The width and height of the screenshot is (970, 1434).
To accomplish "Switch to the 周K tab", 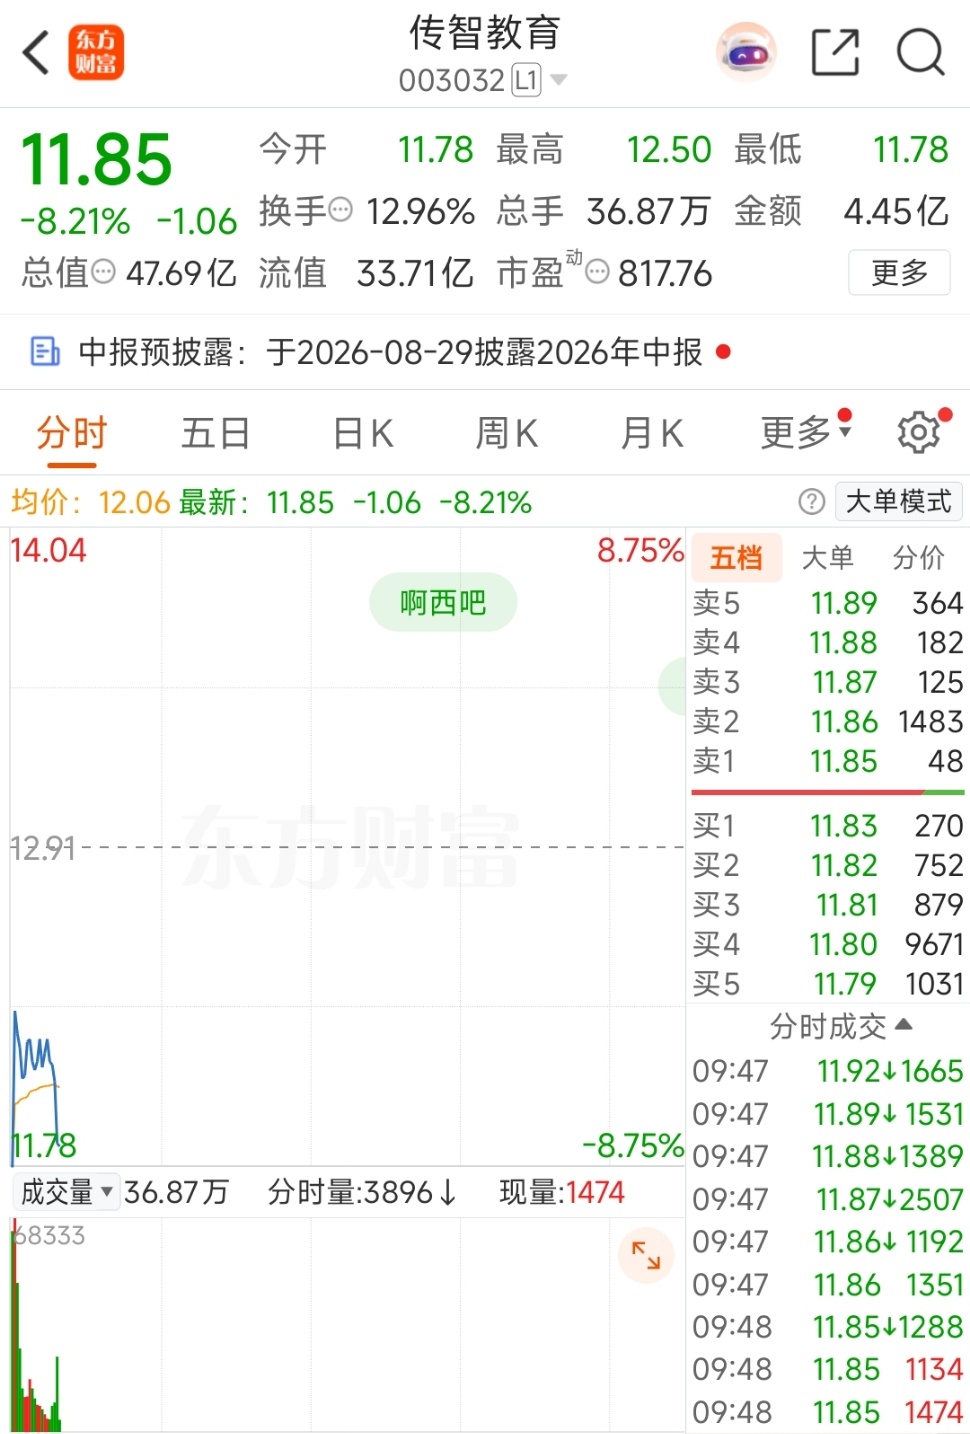I will (506, 433).
